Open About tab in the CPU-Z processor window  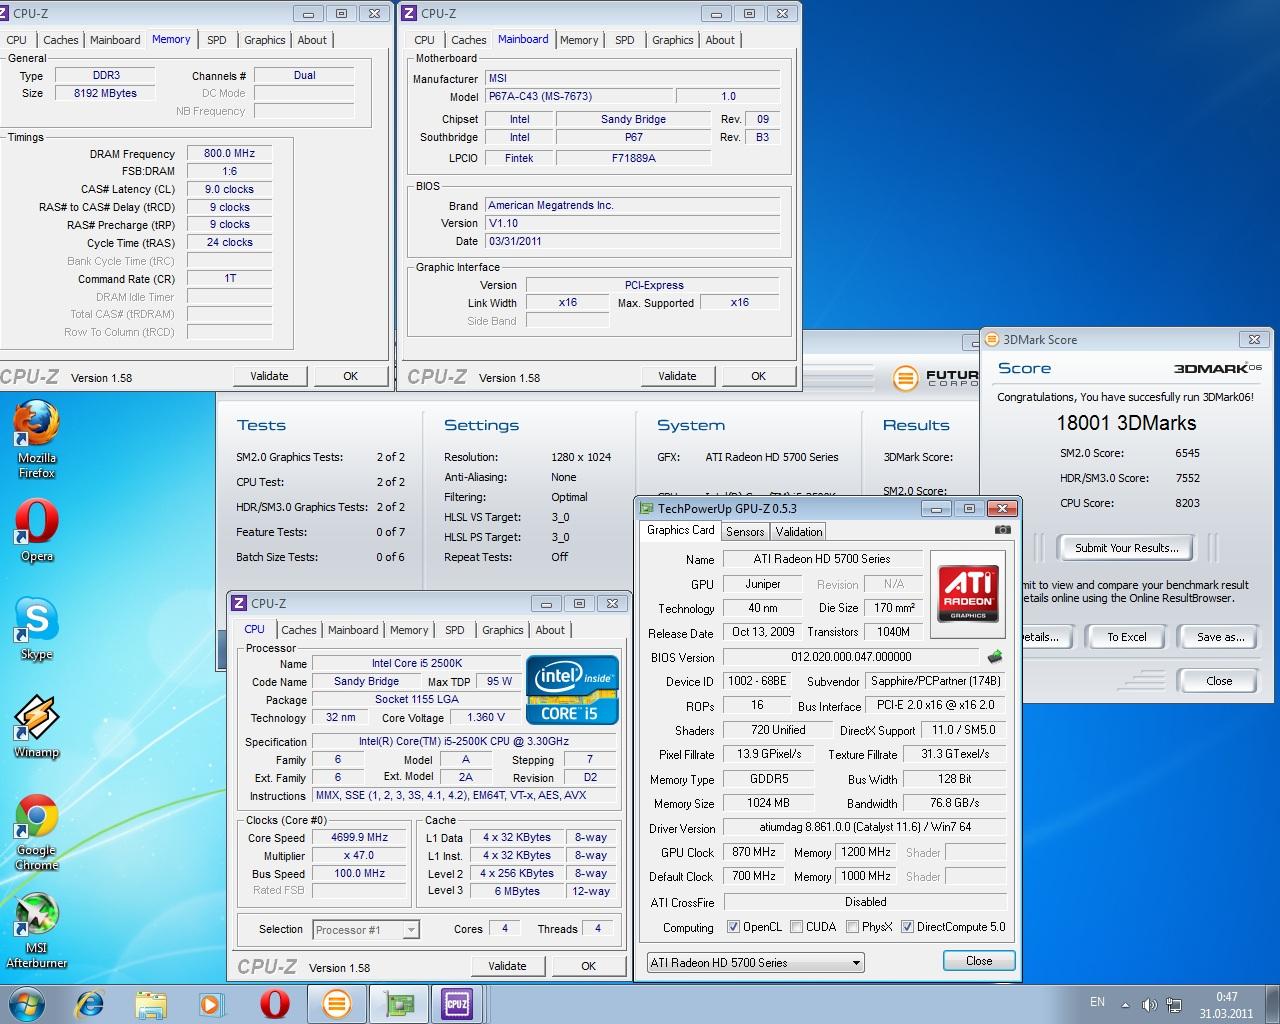click(x=550, y=630)
